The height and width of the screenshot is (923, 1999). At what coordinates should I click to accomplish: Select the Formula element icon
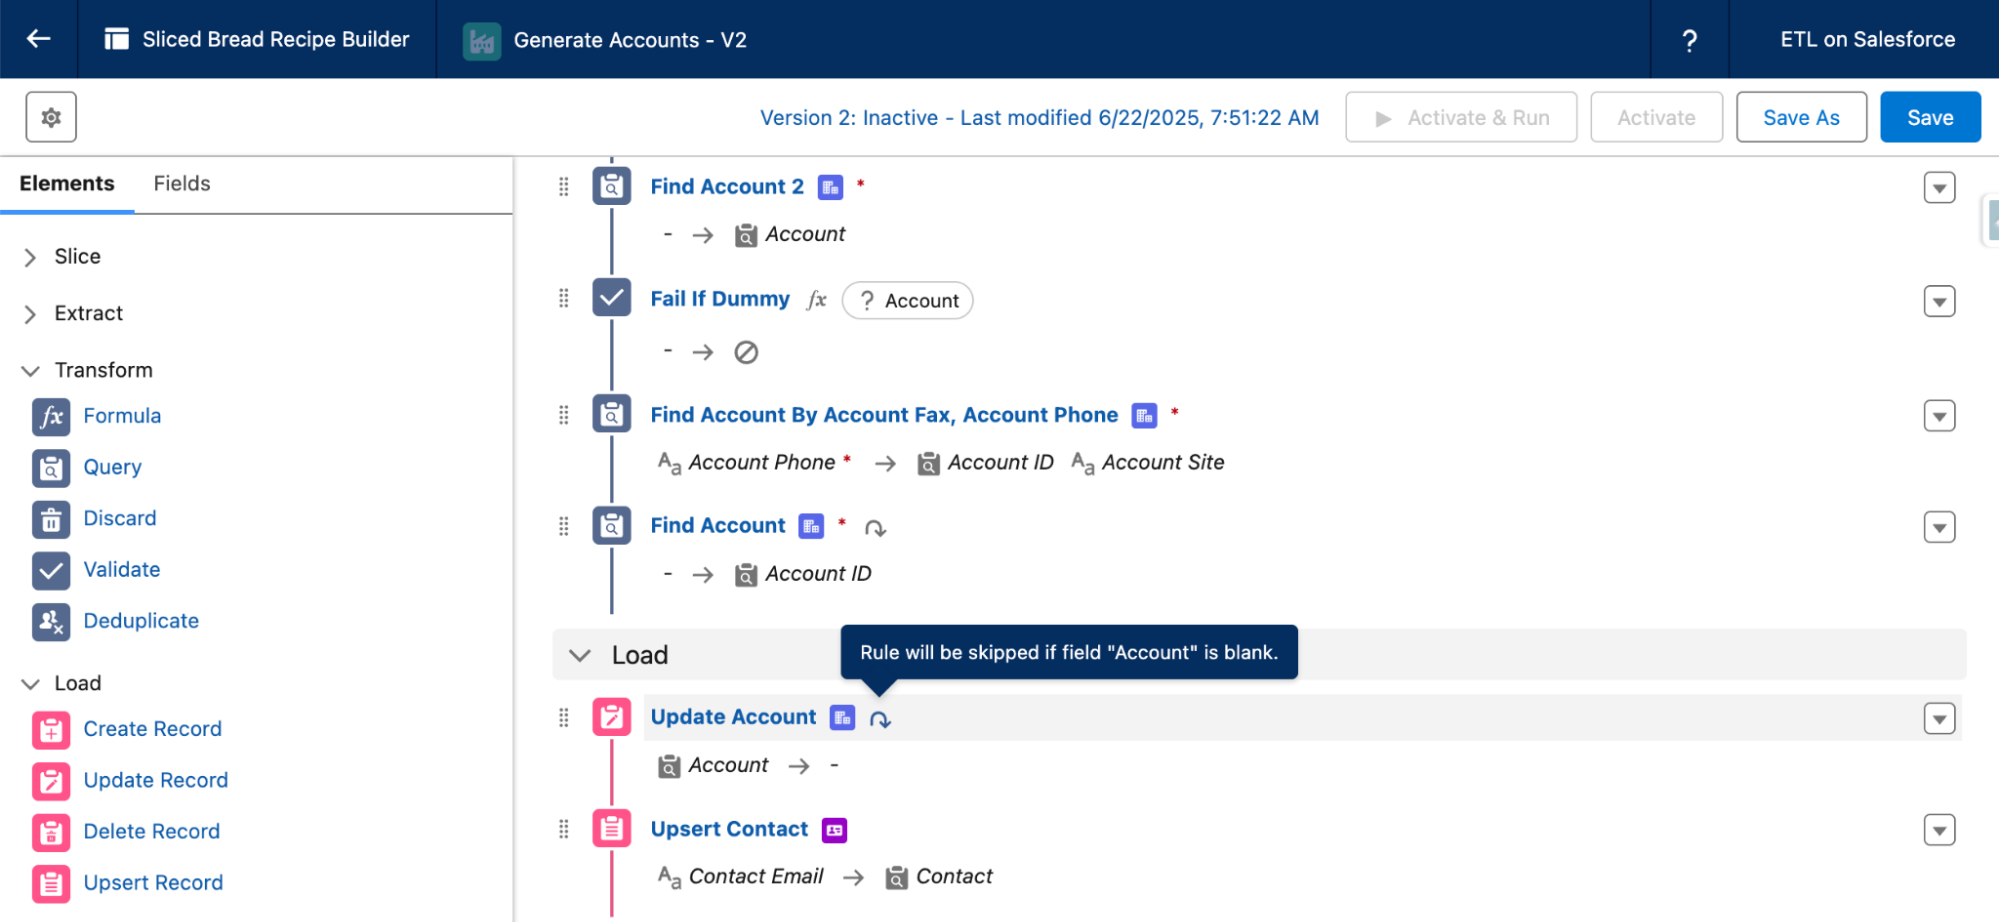51,416
